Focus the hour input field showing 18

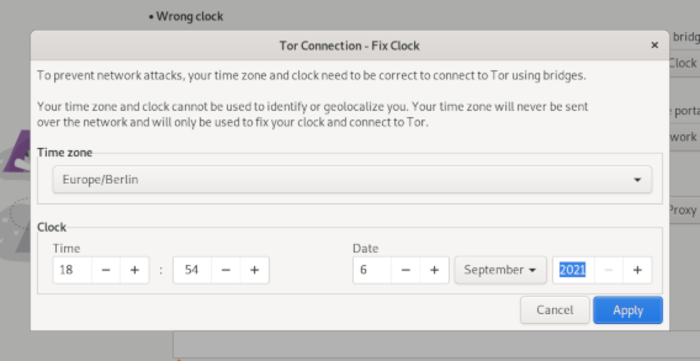[x=72, y=270]
